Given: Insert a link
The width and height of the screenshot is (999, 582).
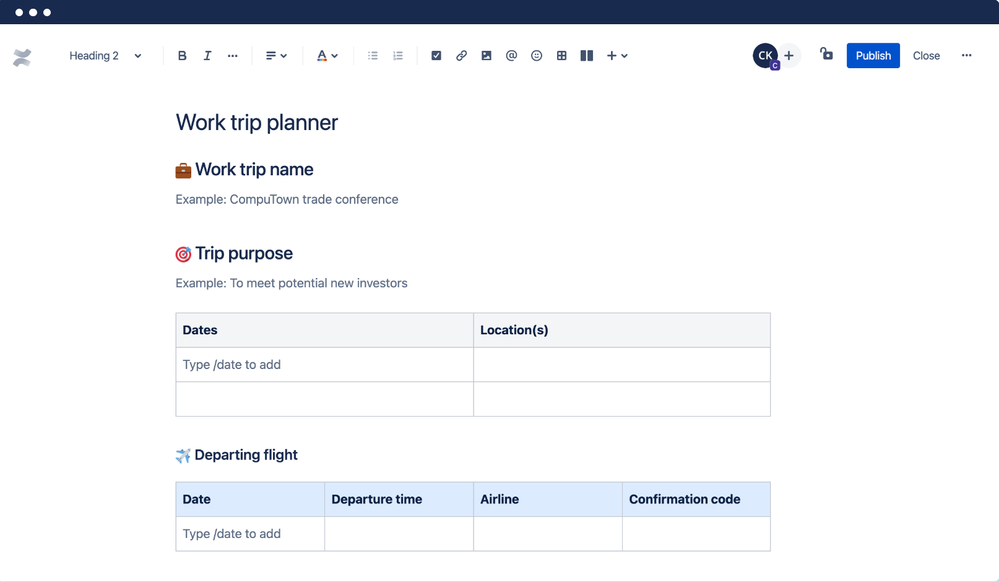Looking at the screenshot, I should click(x=461, y=55).
